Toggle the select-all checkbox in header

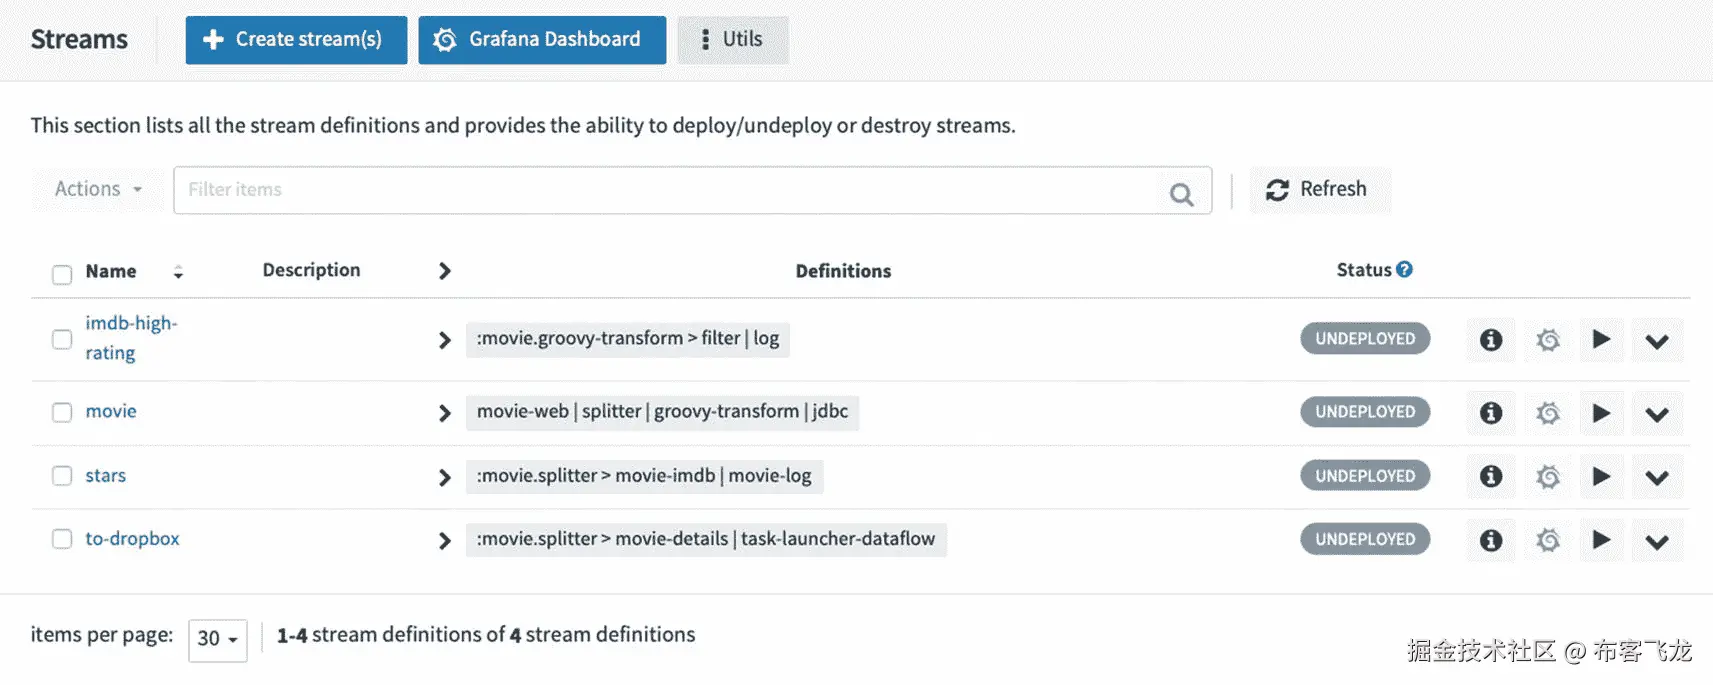pyautogui.click(x=62, y=274)
